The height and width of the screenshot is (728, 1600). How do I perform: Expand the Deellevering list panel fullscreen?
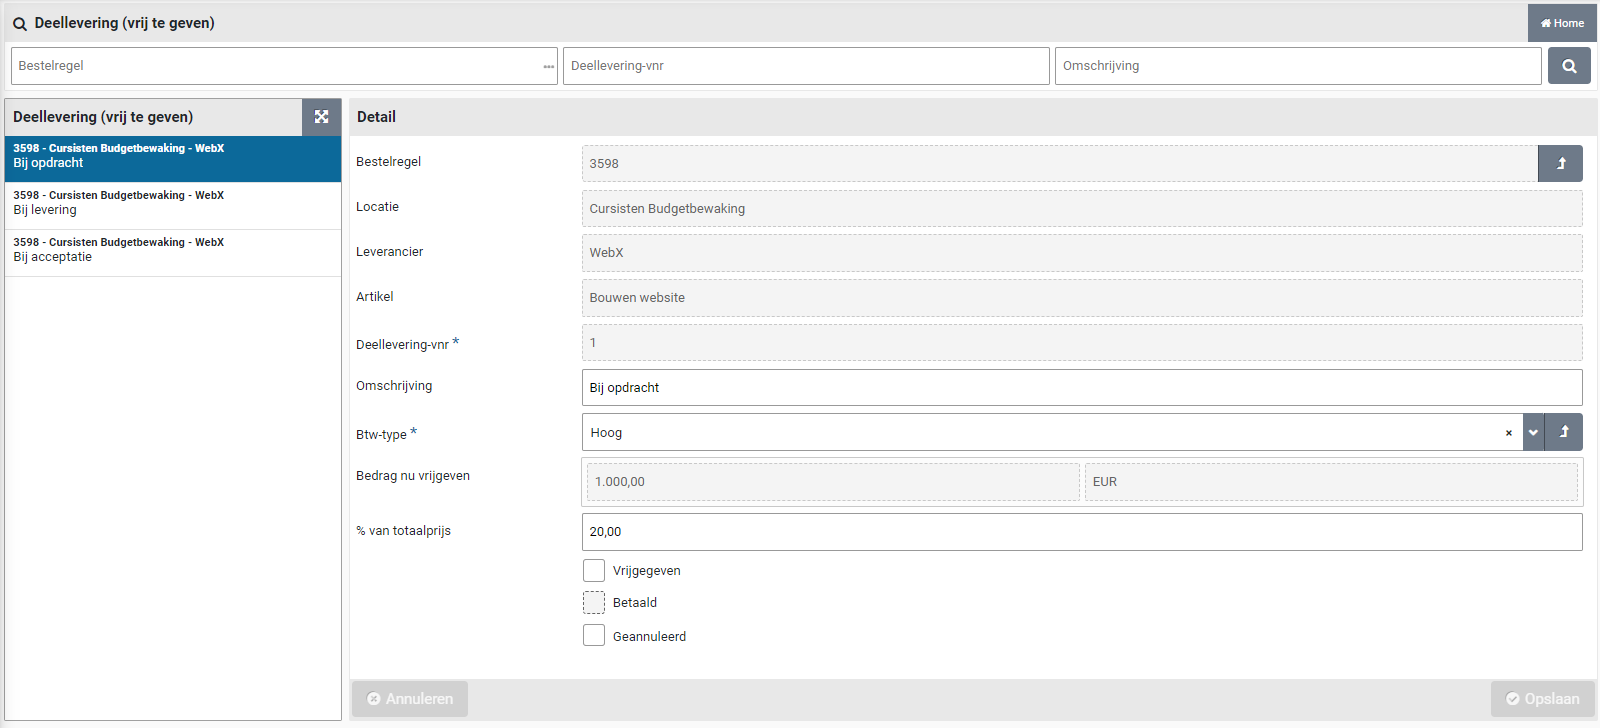(321, 117)
